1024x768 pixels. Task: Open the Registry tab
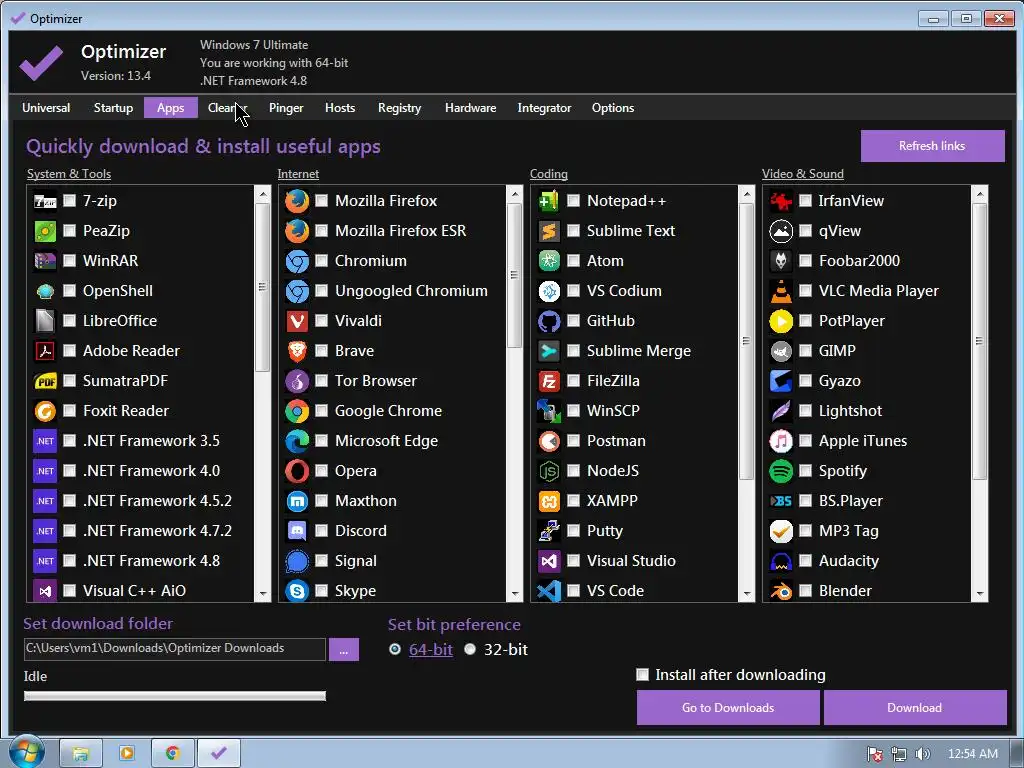click(x=400, y=108)
